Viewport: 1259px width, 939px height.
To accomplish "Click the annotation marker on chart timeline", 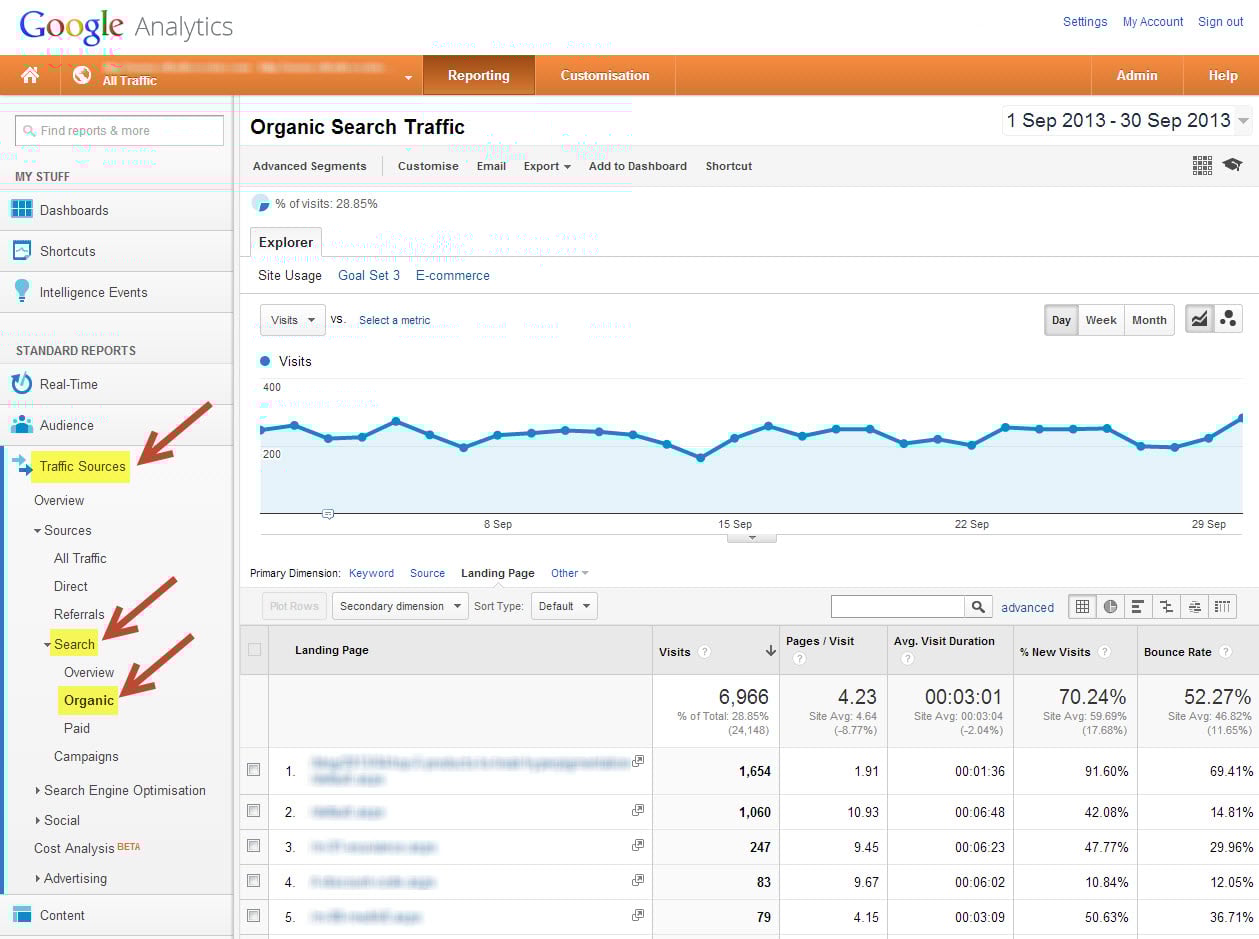I will tap(328, 514).
